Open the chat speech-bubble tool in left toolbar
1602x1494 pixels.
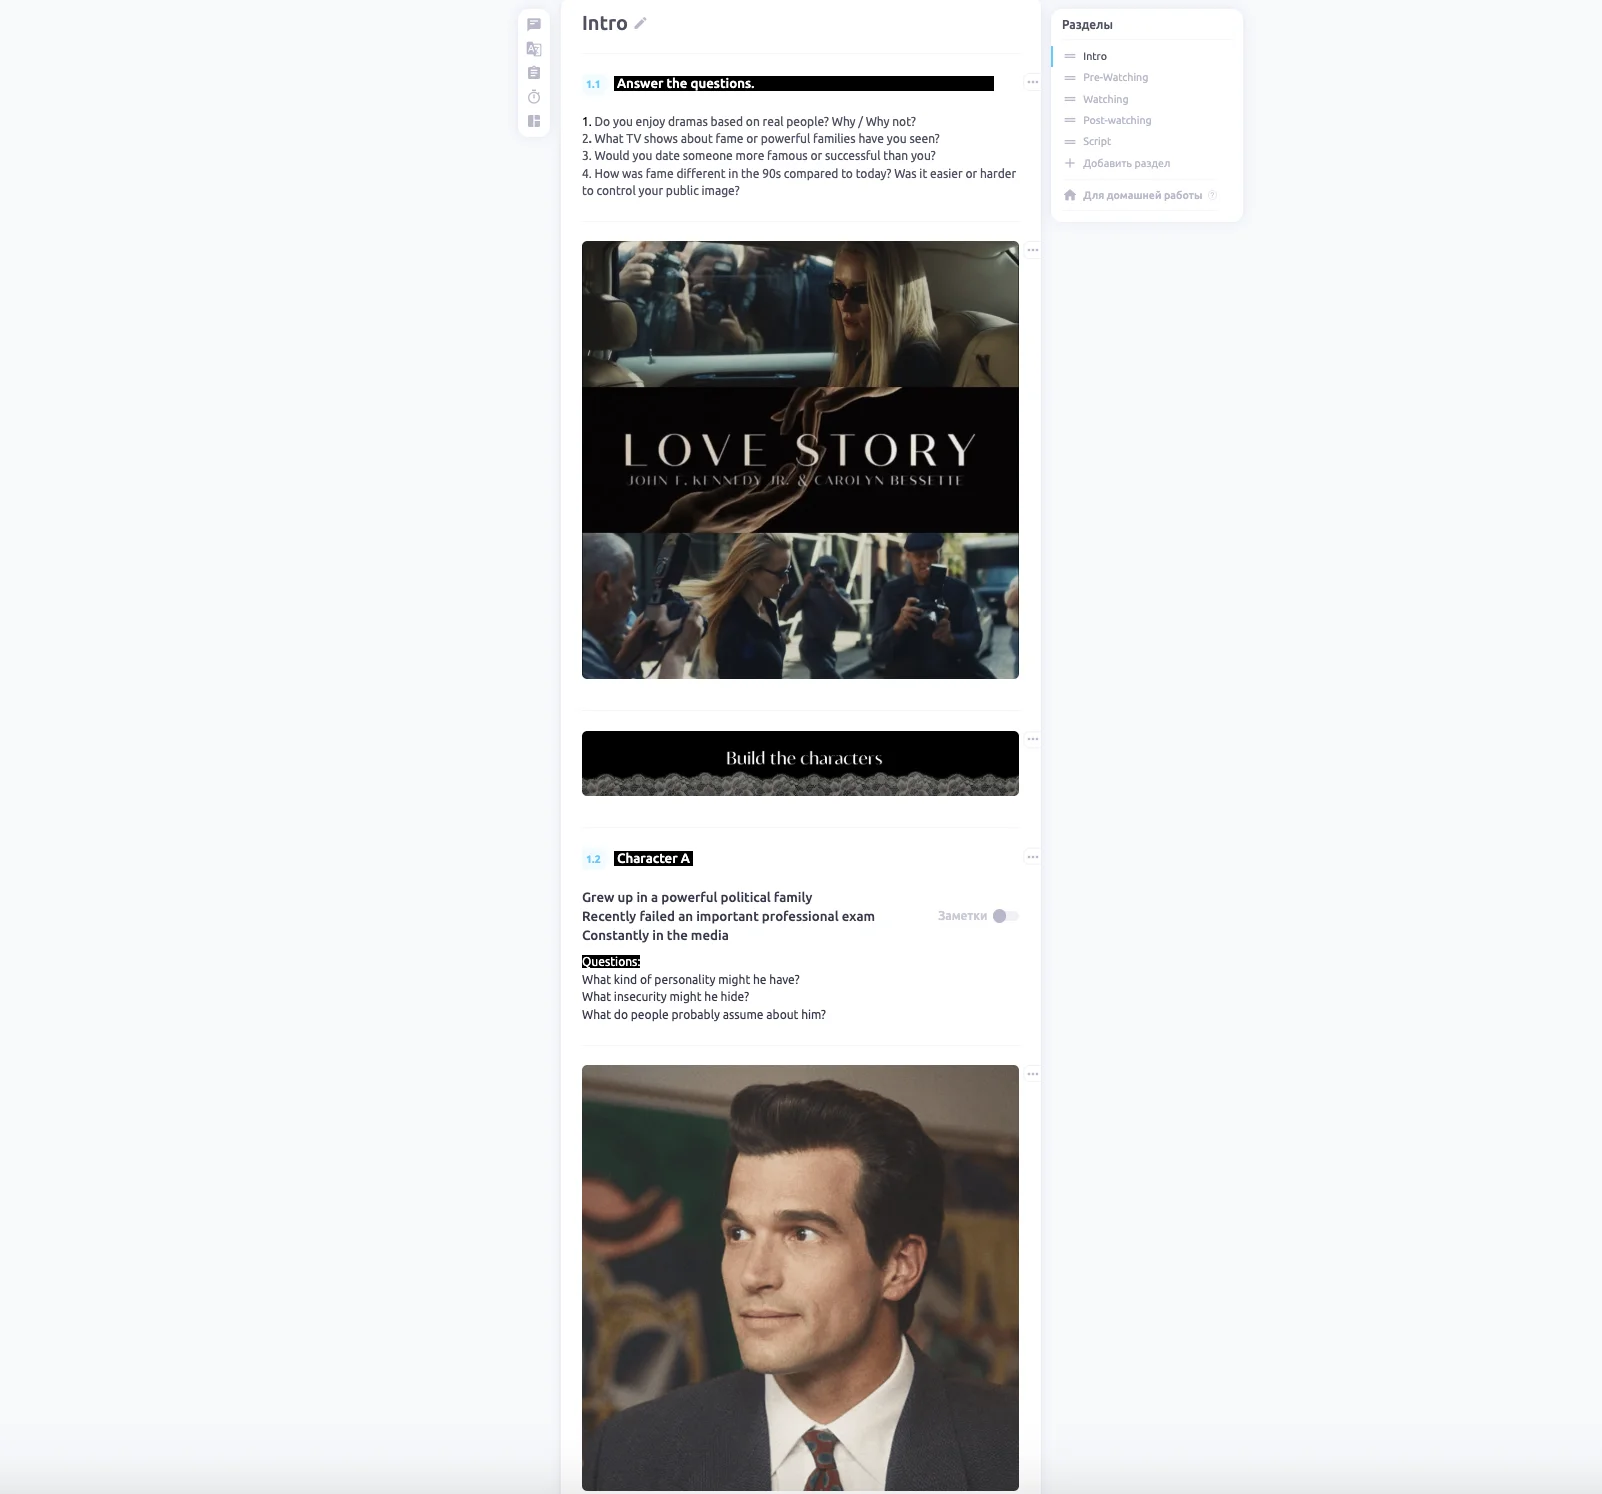(534, 24)
